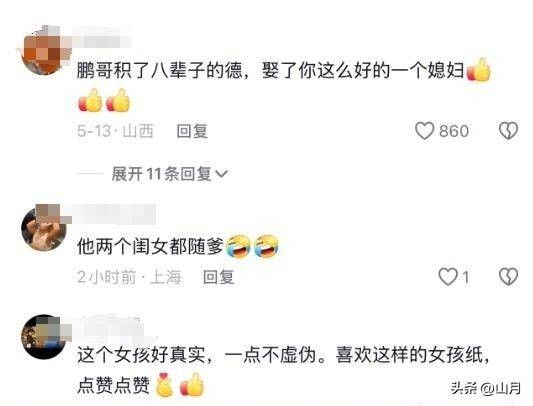The width and height of the screenshot is (533, 406).
Task: Open the third commenter's avatar
Action: (x=44, y=337)
